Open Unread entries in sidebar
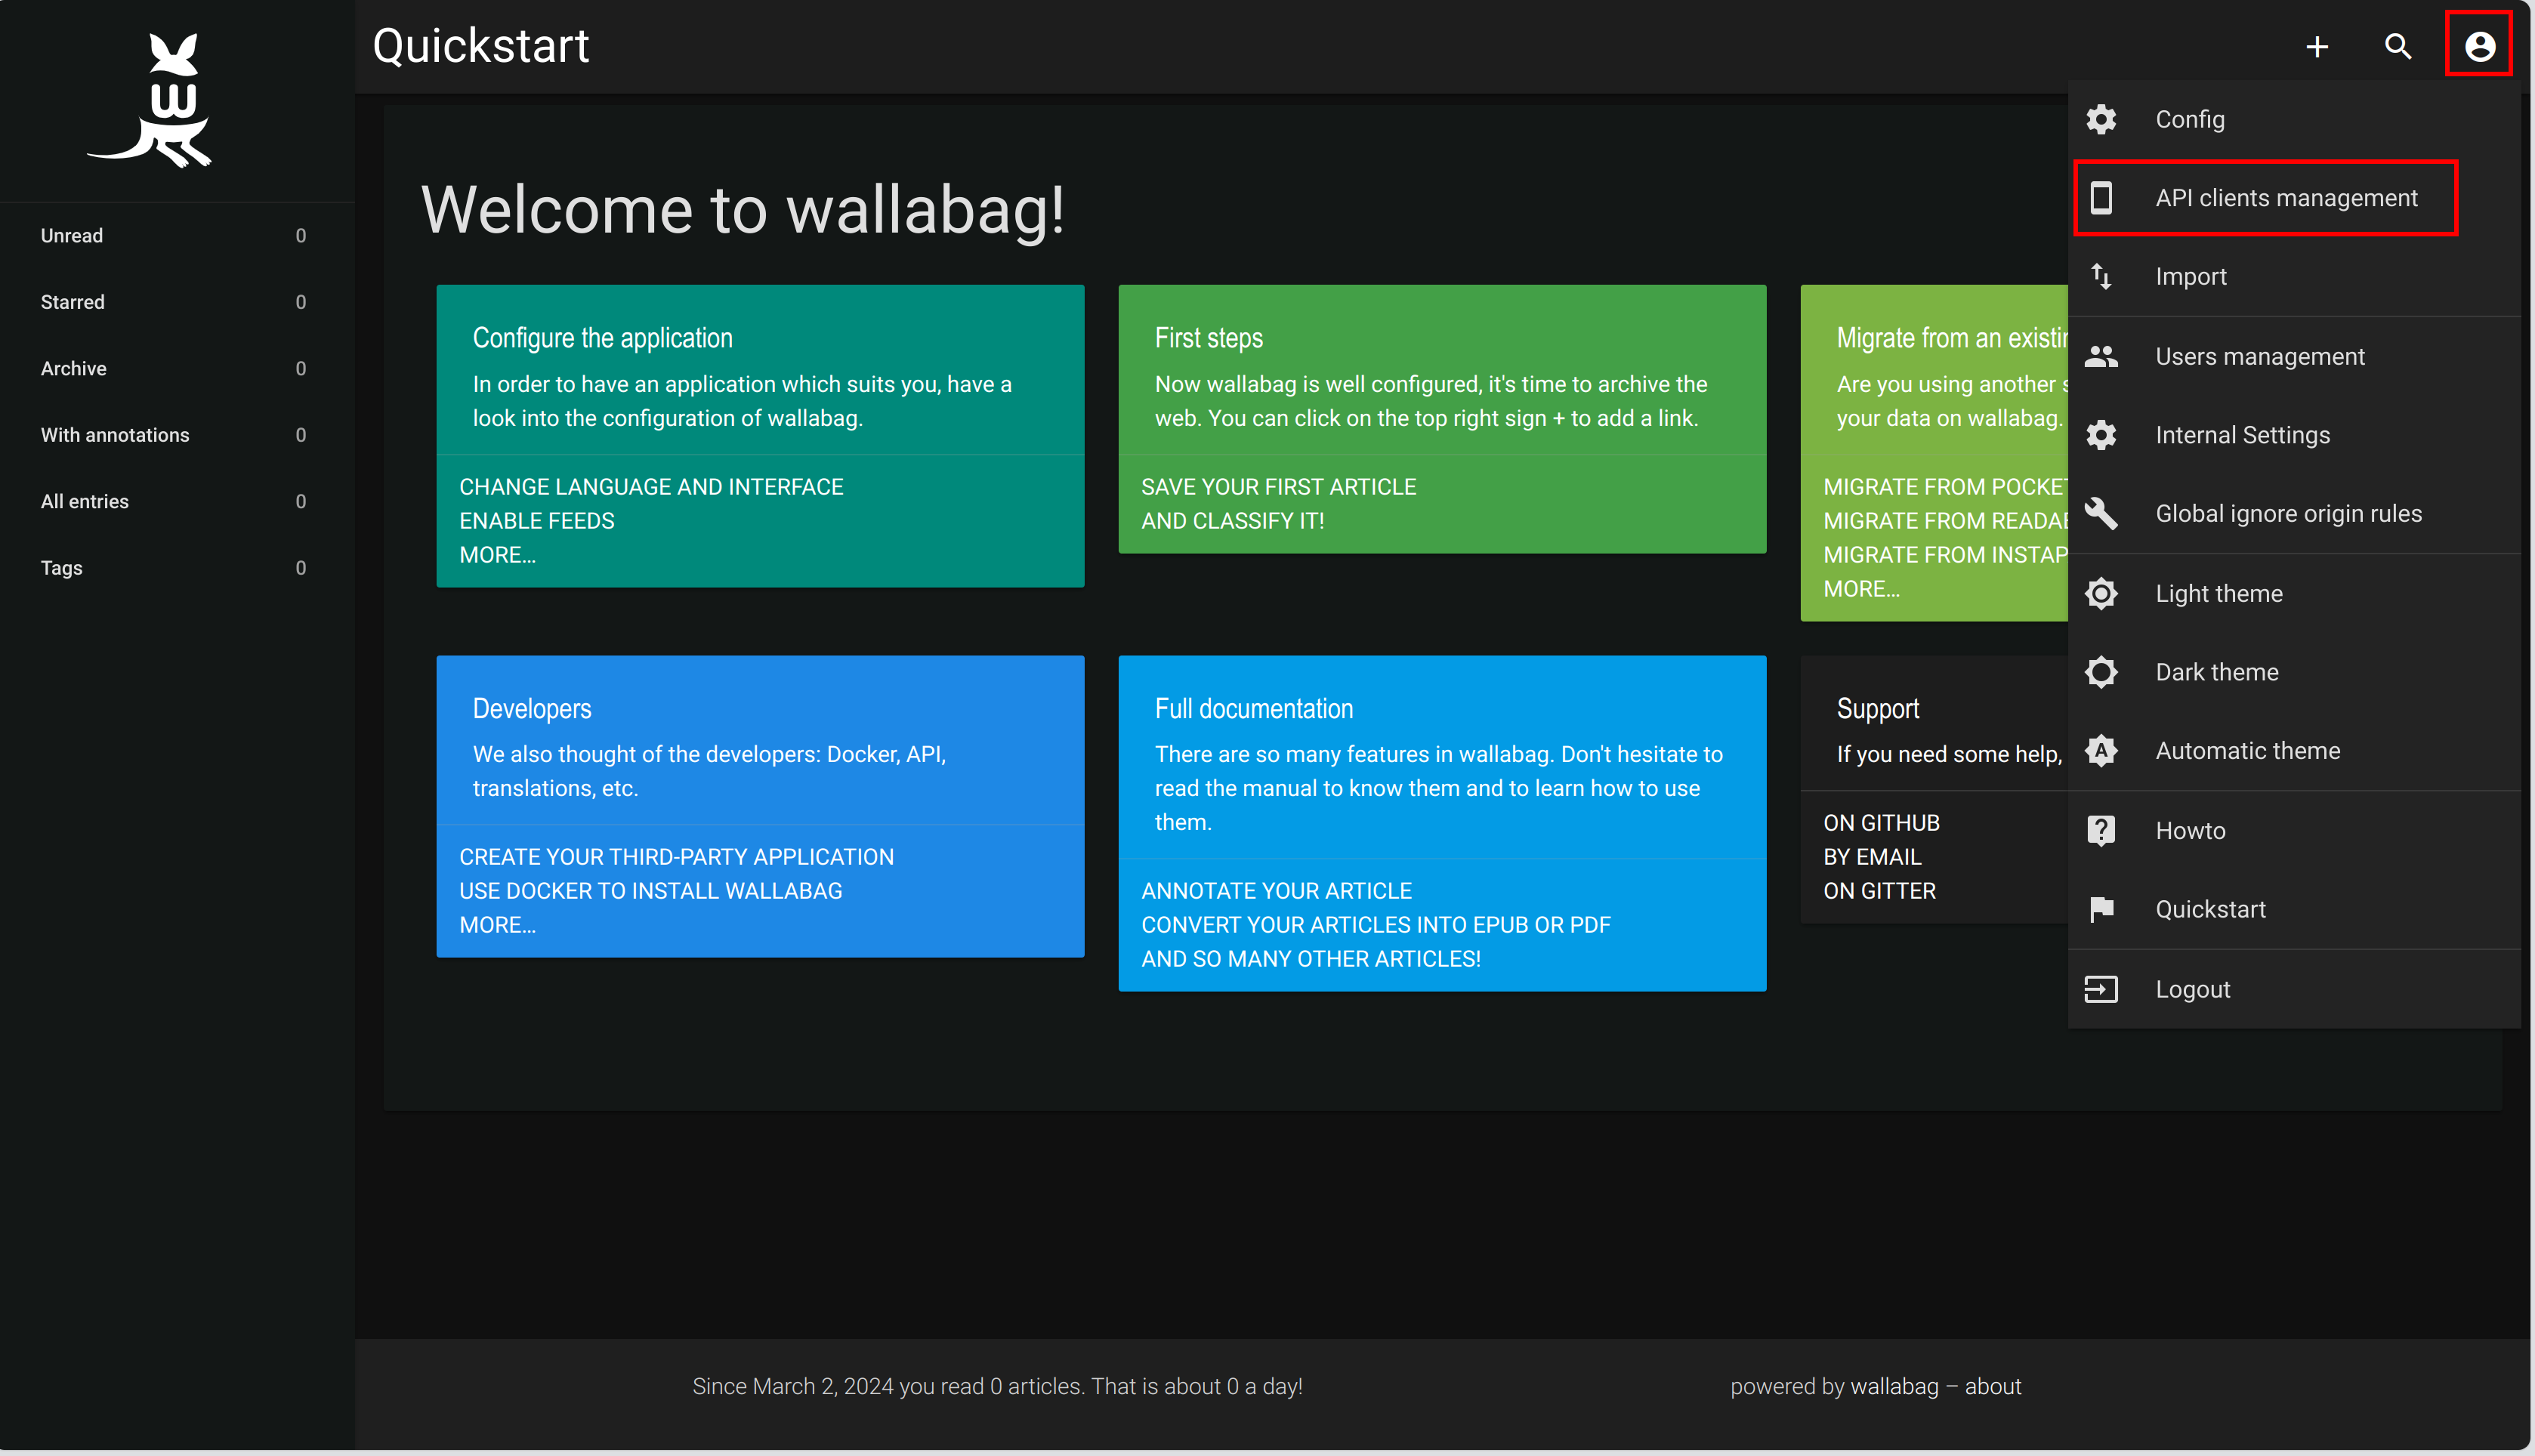This screenshot has width=2535, height=1456. 177,236
